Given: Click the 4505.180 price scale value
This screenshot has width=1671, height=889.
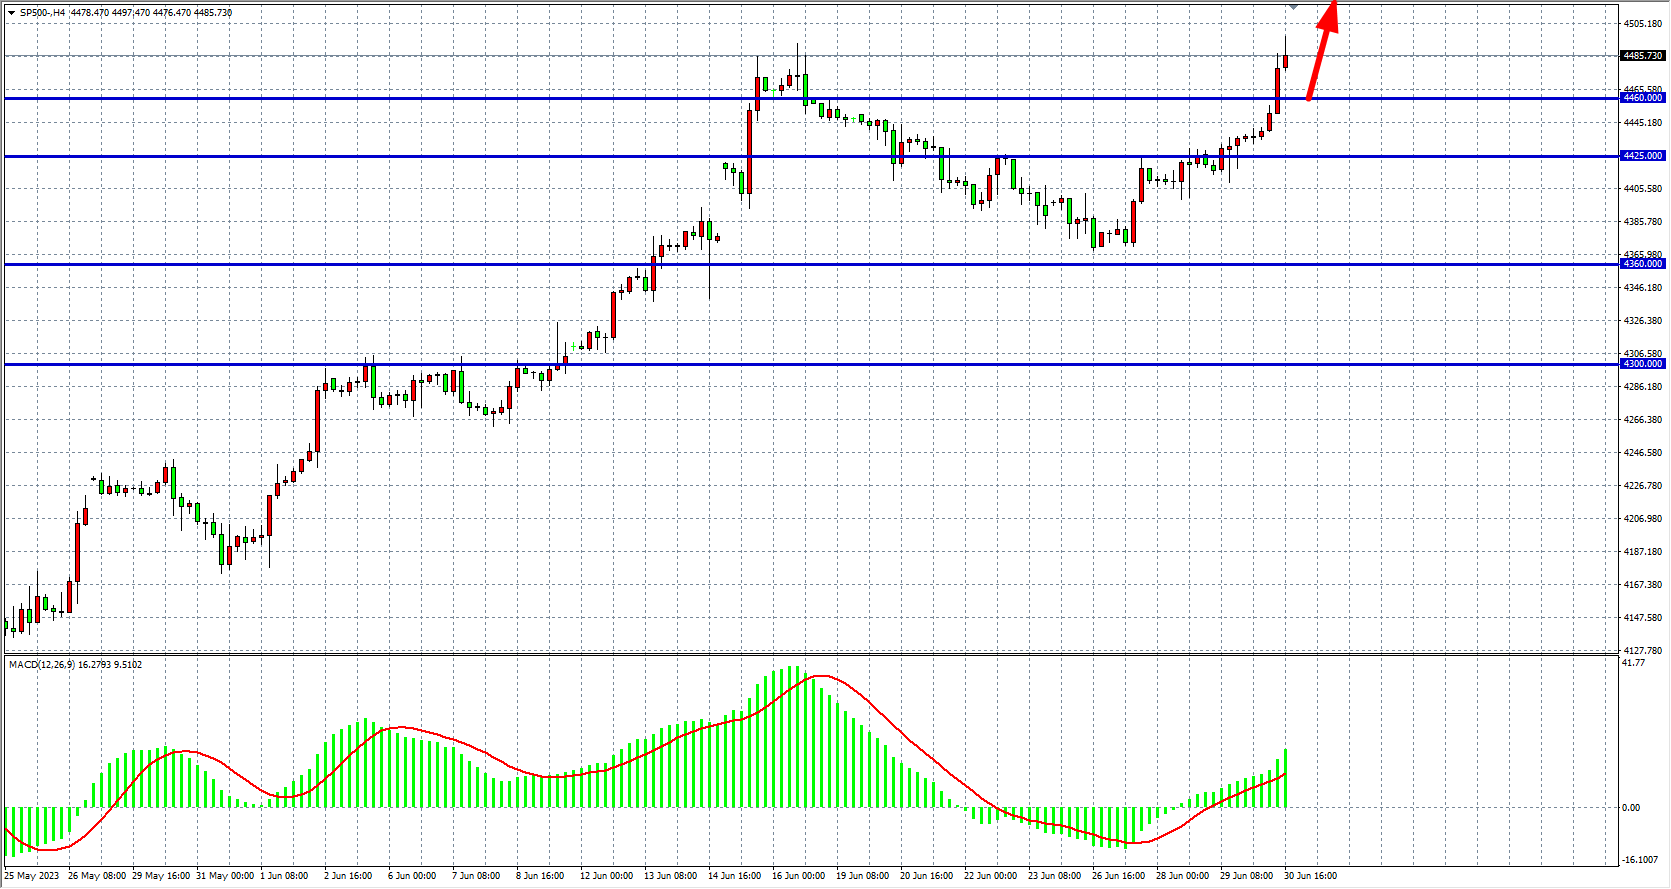Looking at the screenshot, I should 1642,23.
